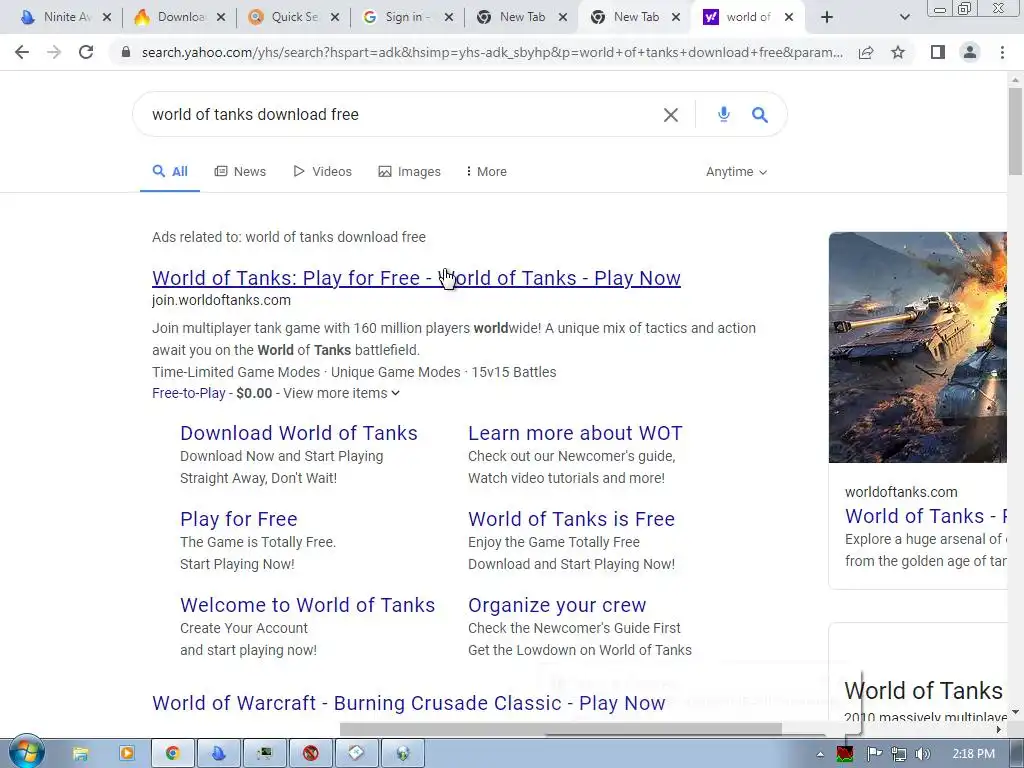
Task: Open the Chrome profile avatar menu
Action: pyautogui.click(x=970, y=52)
